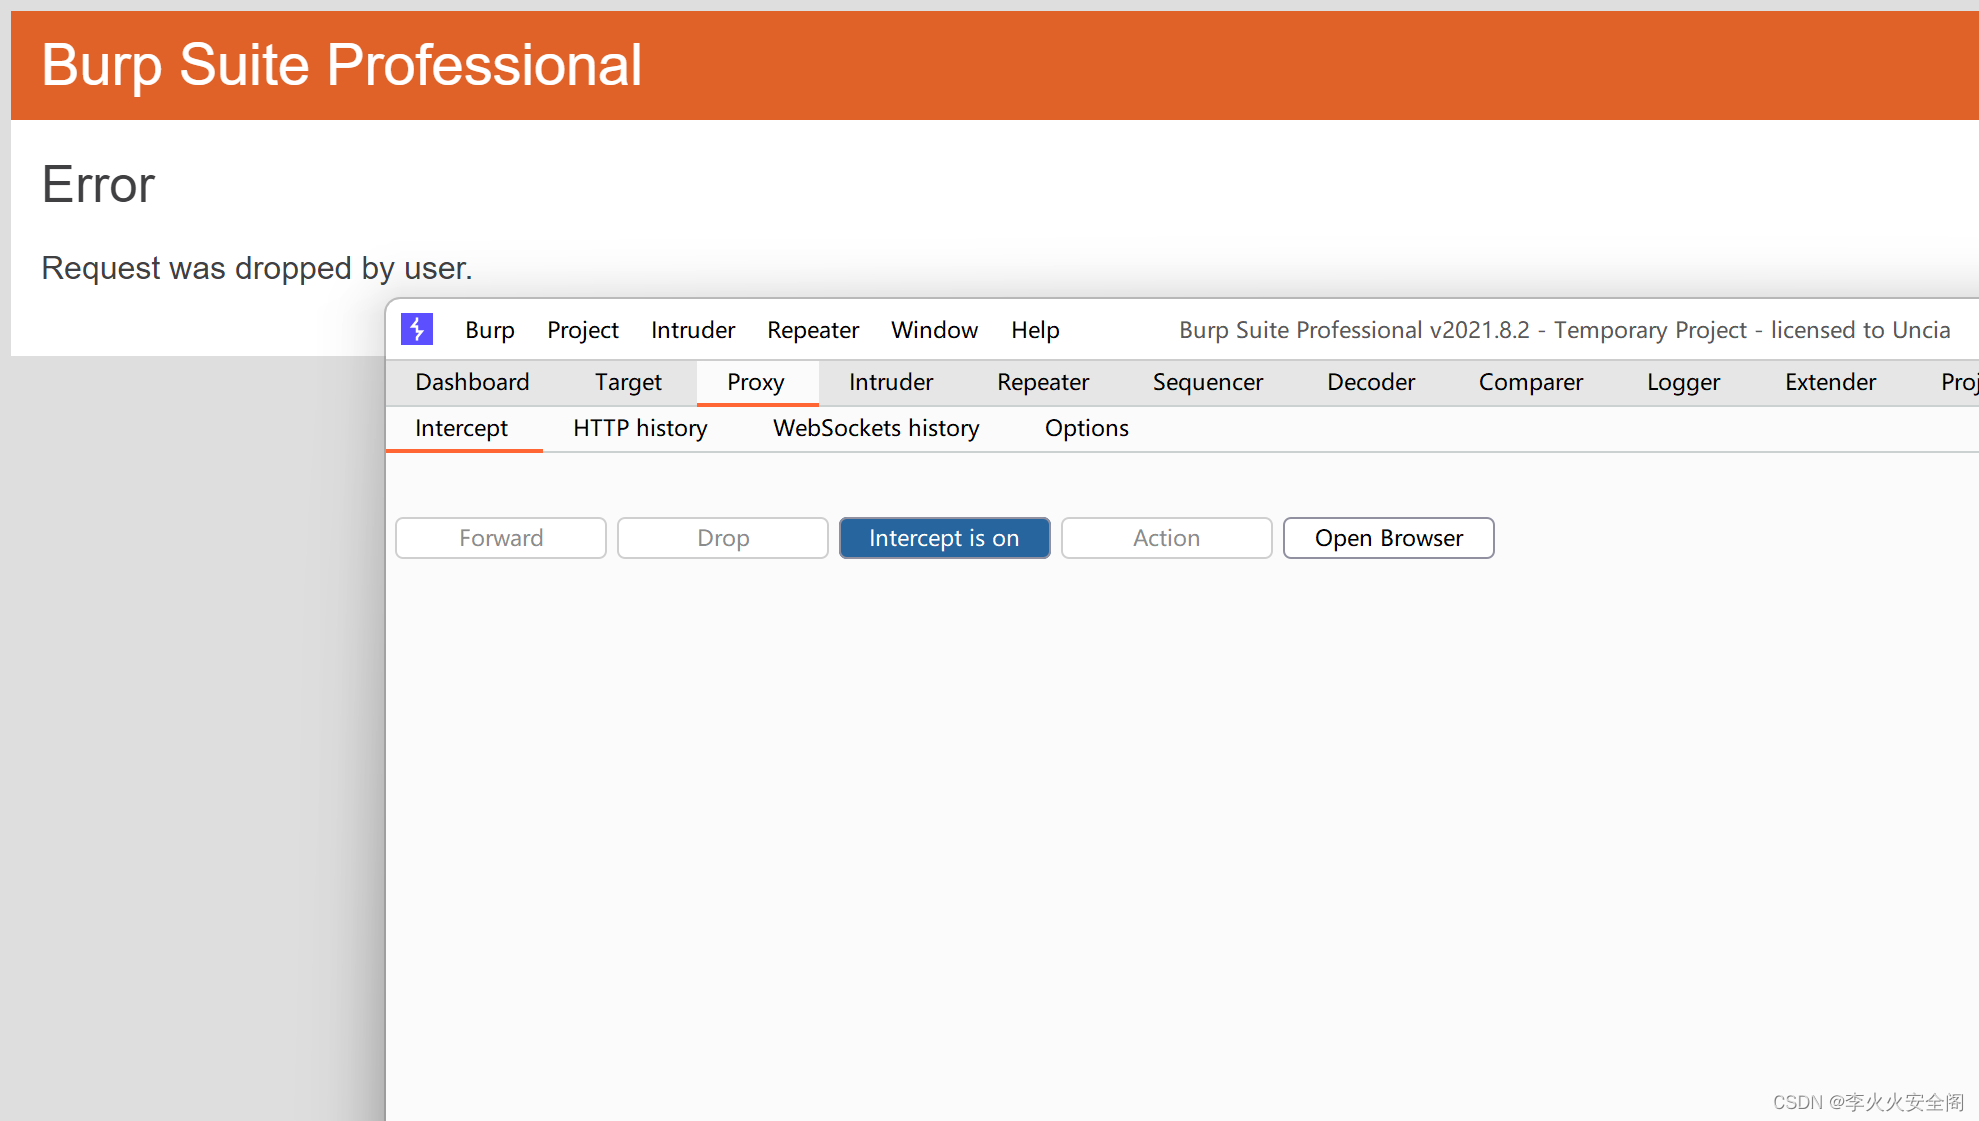Click the Burp Suite lightning logo icon
The width and height of the screenshot is (1979, 1121).
[x=417, y=329]
